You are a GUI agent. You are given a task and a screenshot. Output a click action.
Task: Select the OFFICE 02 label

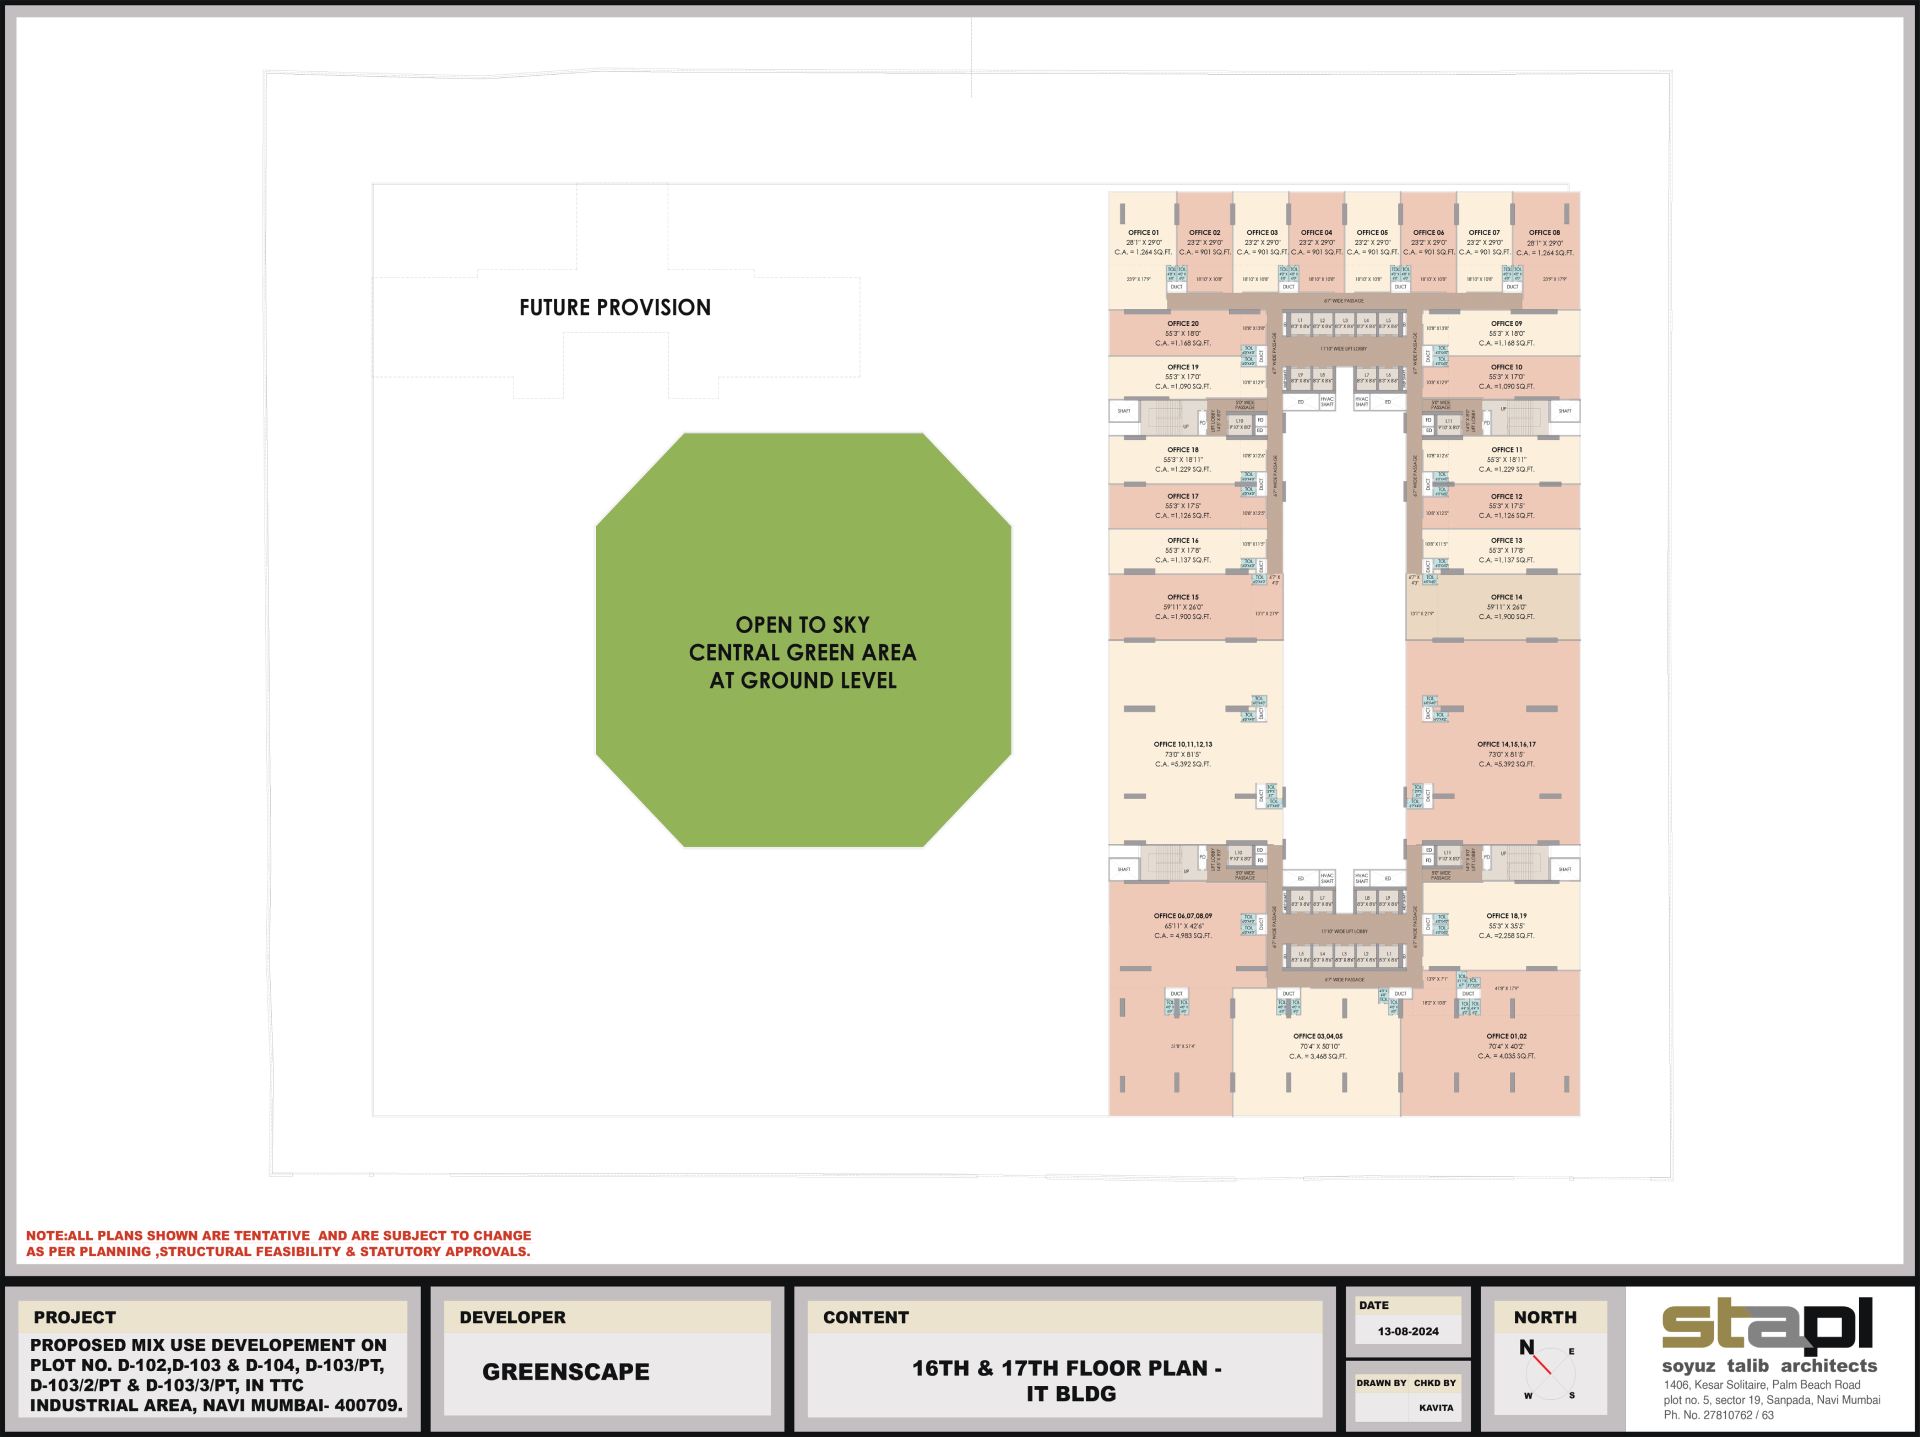pyautogui.click(x=1205, y=232)
